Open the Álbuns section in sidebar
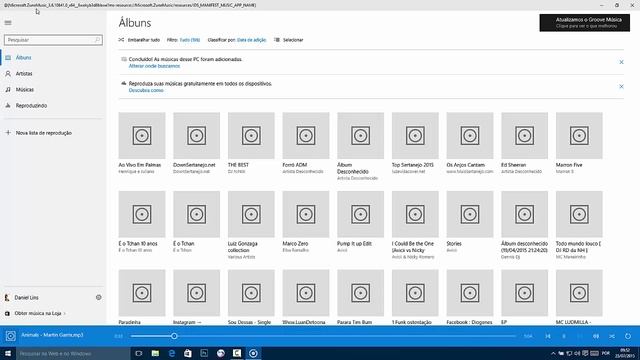This screenshot has height=360, width=640. coord(53,58)
